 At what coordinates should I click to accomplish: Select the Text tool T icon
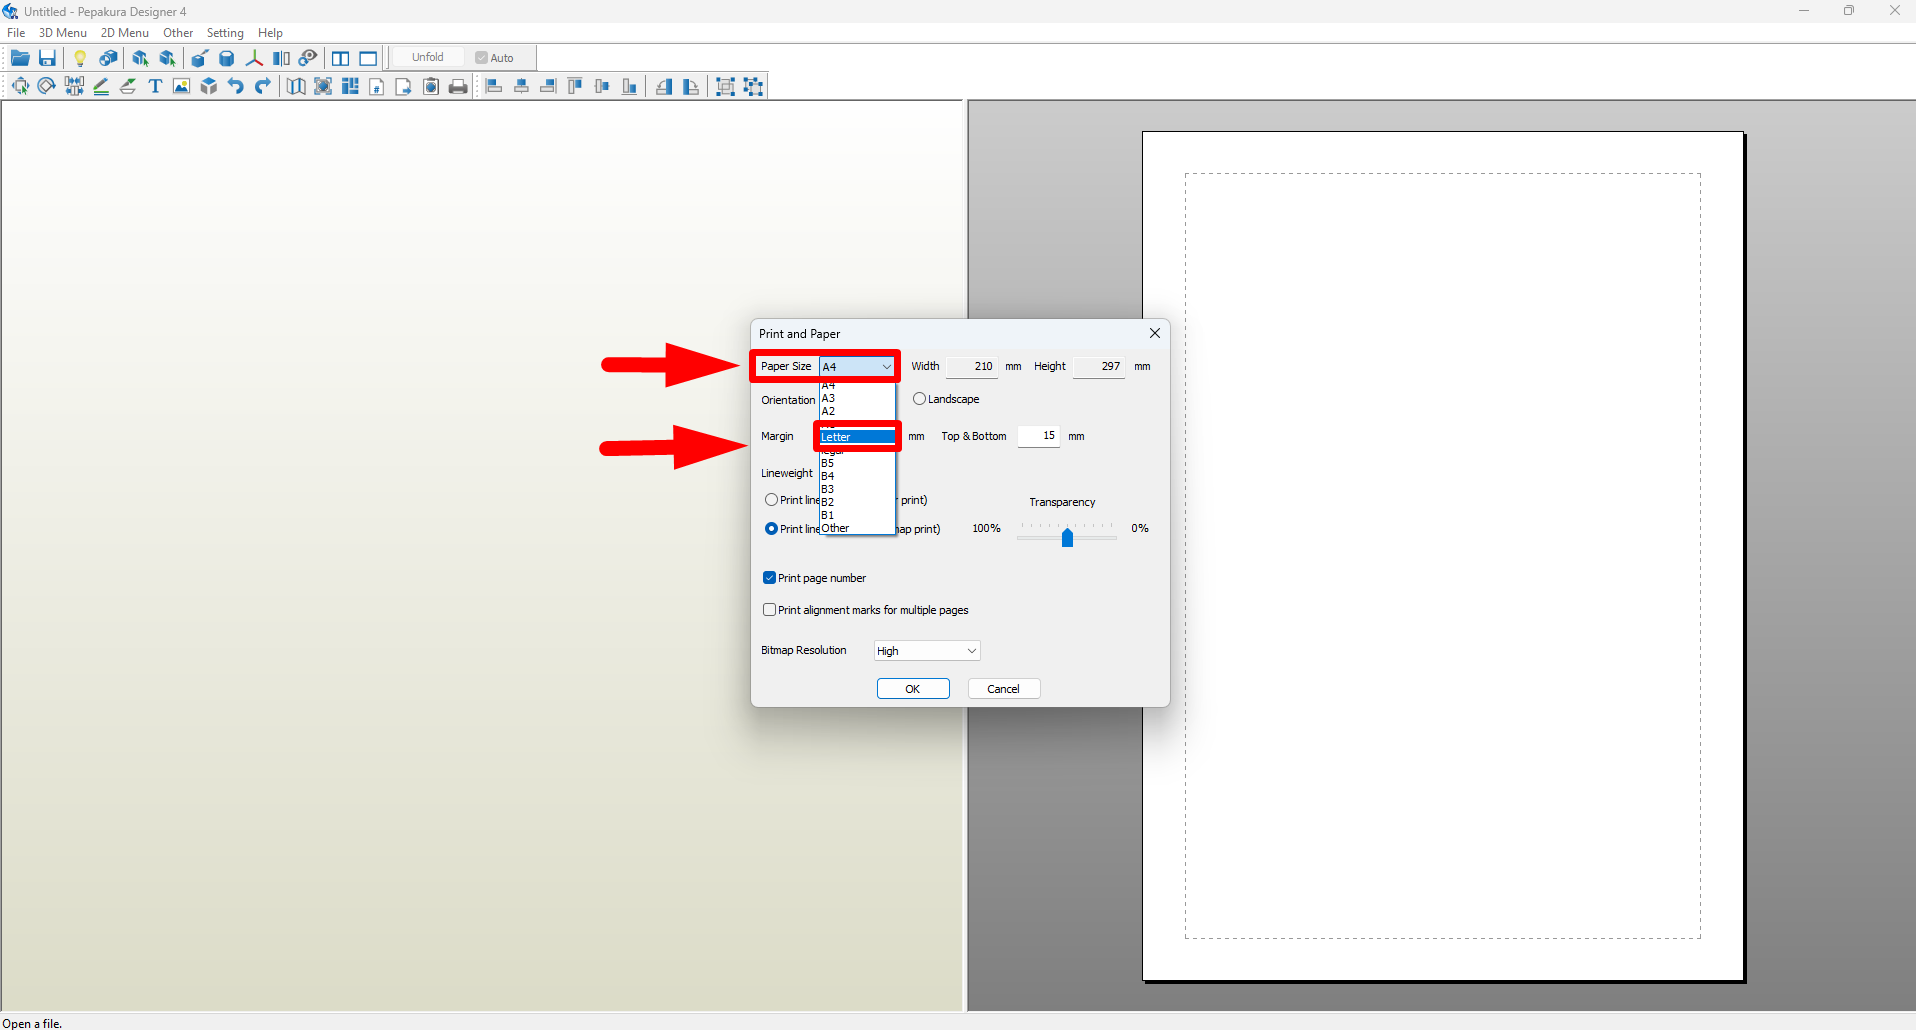[155, 86]
